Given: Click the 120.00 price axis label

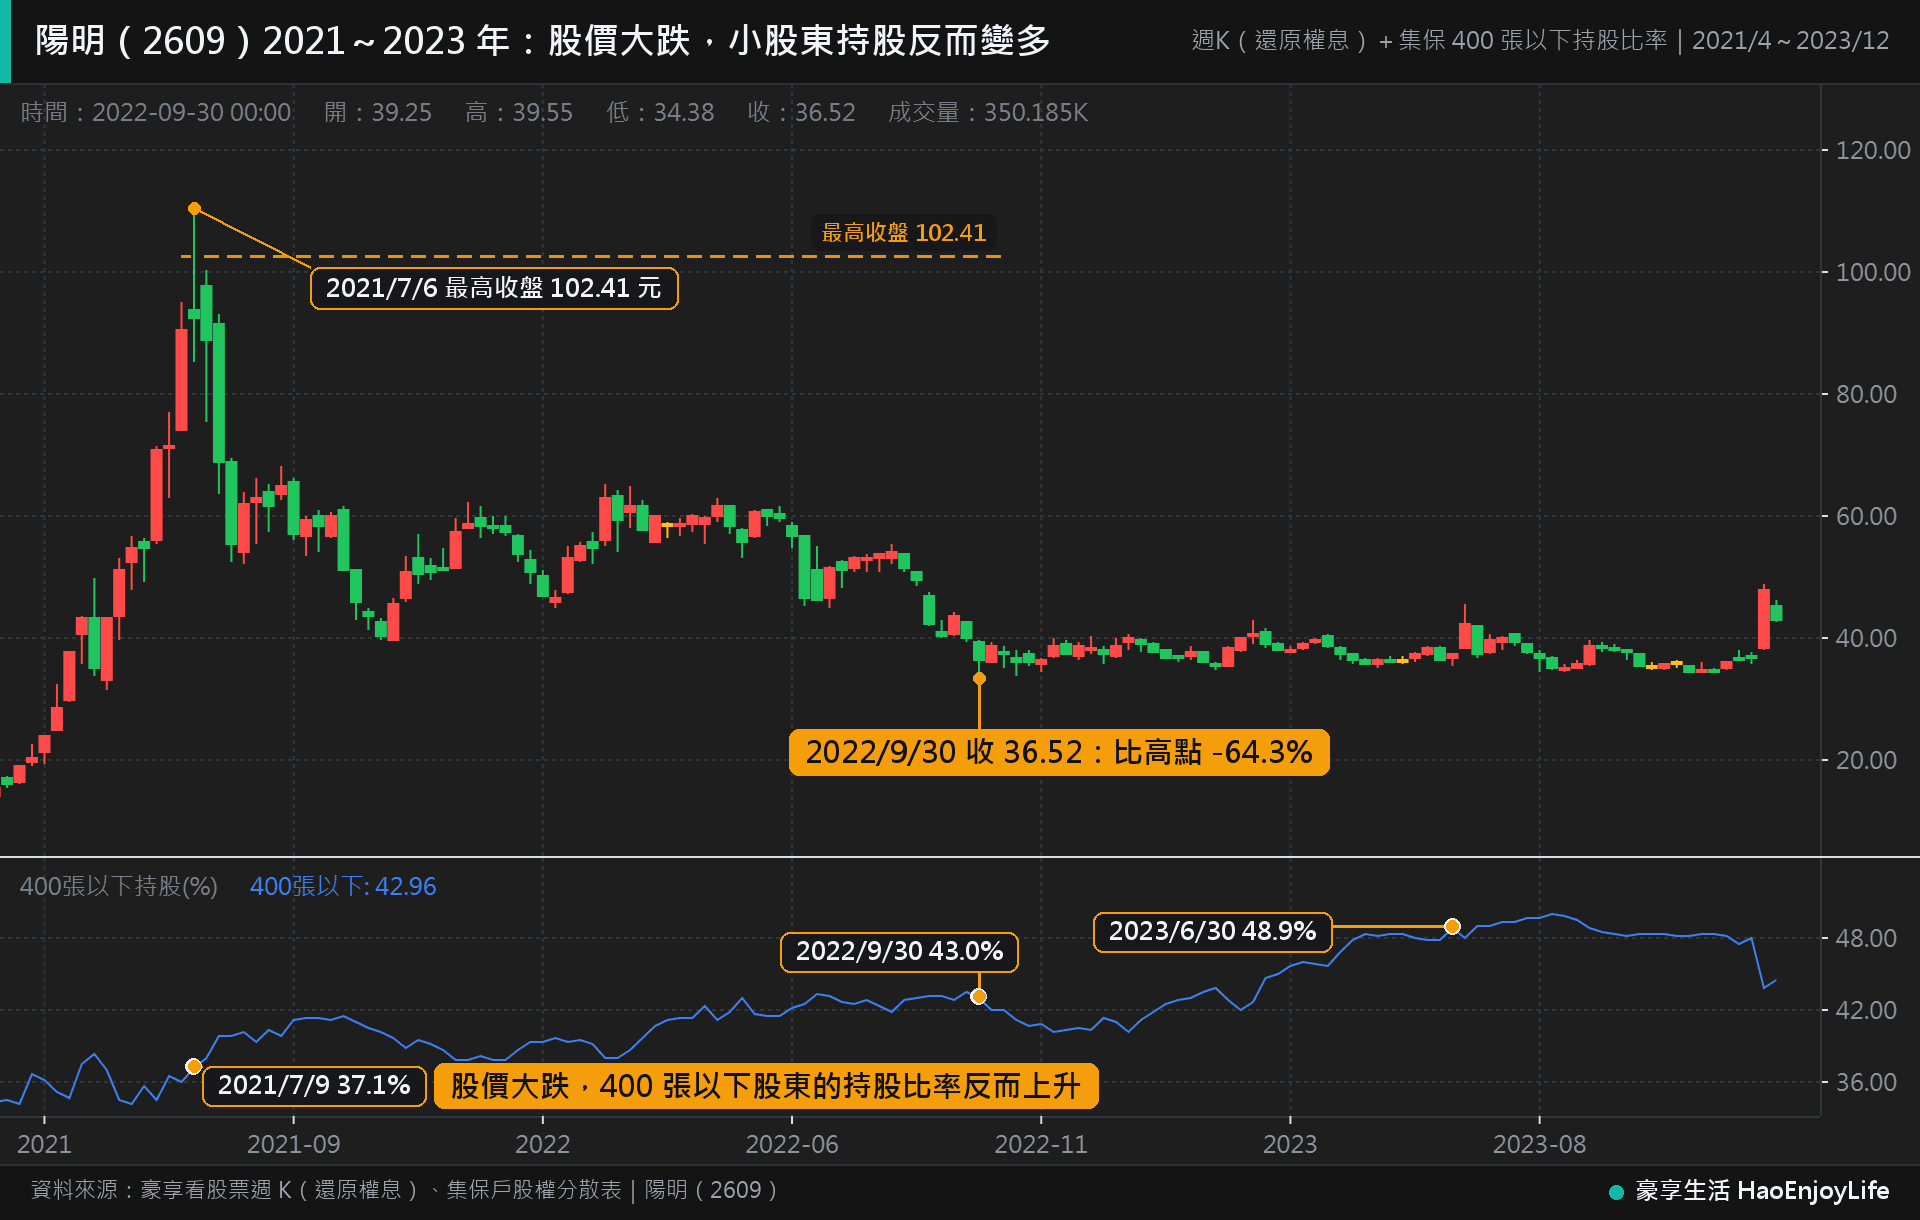Looking at the screenshot, I should tap(1873, 150).
